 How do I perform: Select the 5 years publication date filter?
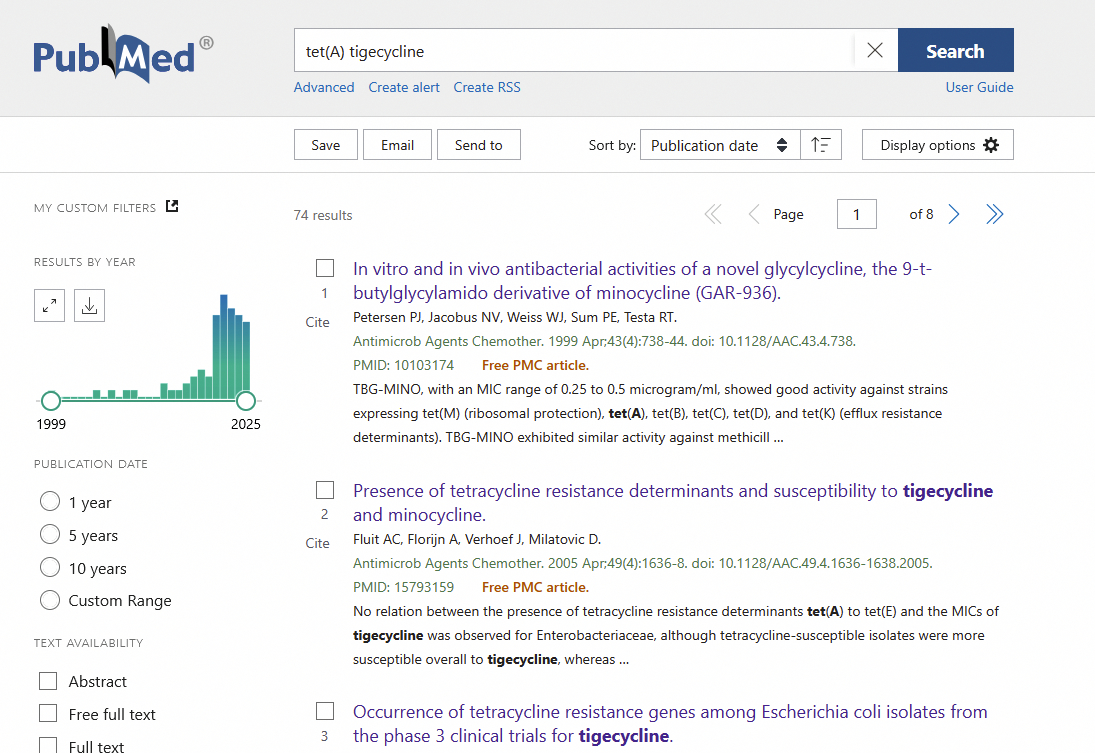(x=50, y=535)
